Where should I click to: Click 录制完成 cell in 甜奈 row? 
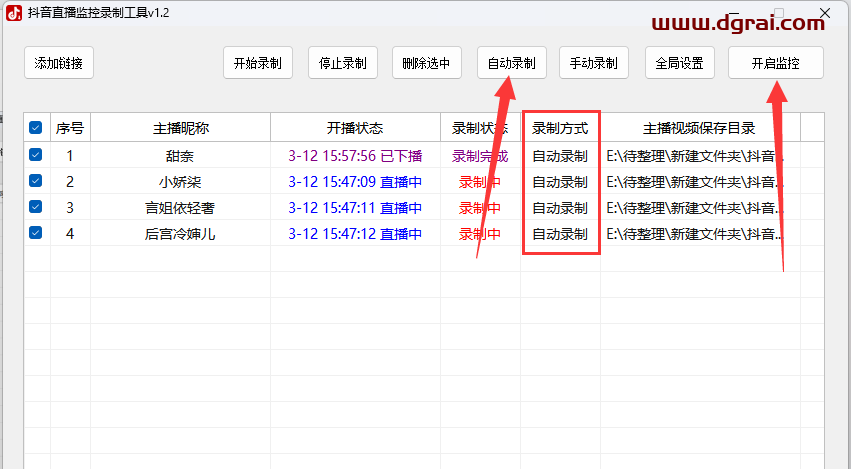(480, 156)
